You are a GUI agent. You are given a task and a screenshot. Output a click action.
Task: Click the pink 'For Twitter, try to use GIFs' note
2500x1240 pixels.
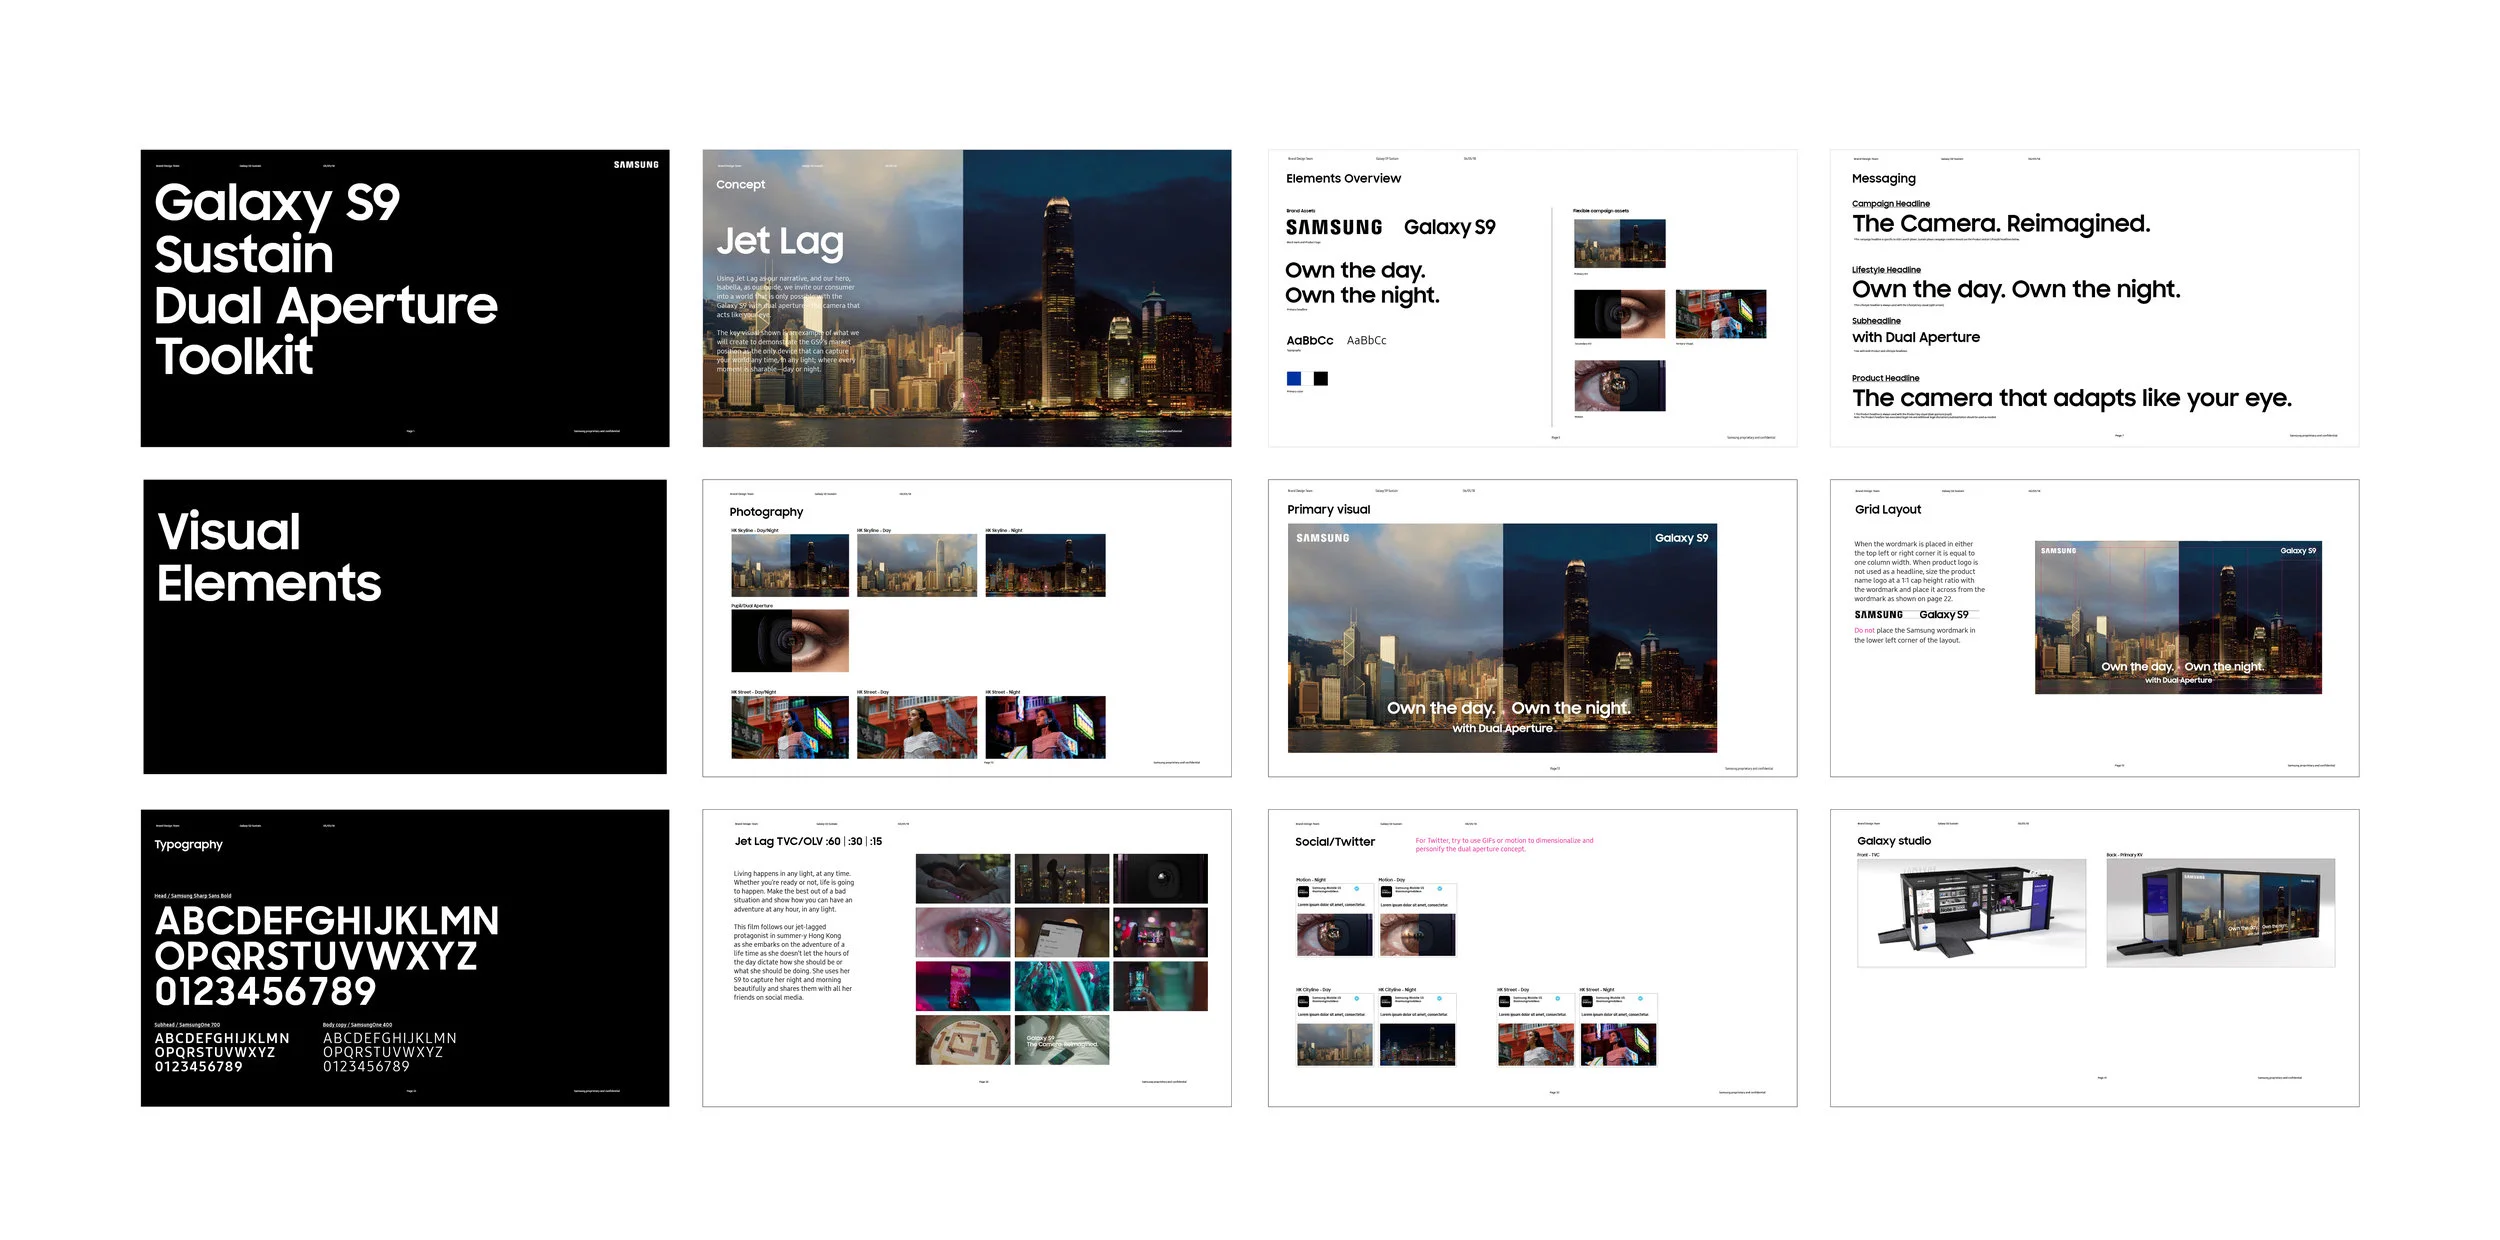pos(1504,845)
